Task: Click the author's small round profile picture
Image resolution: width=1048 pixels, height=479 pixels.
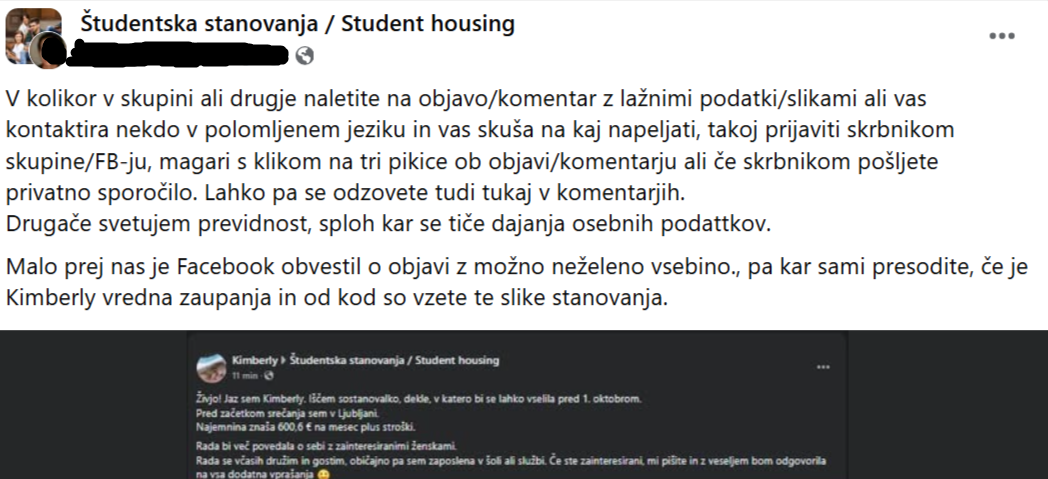Action: click(x=50, y=53)
